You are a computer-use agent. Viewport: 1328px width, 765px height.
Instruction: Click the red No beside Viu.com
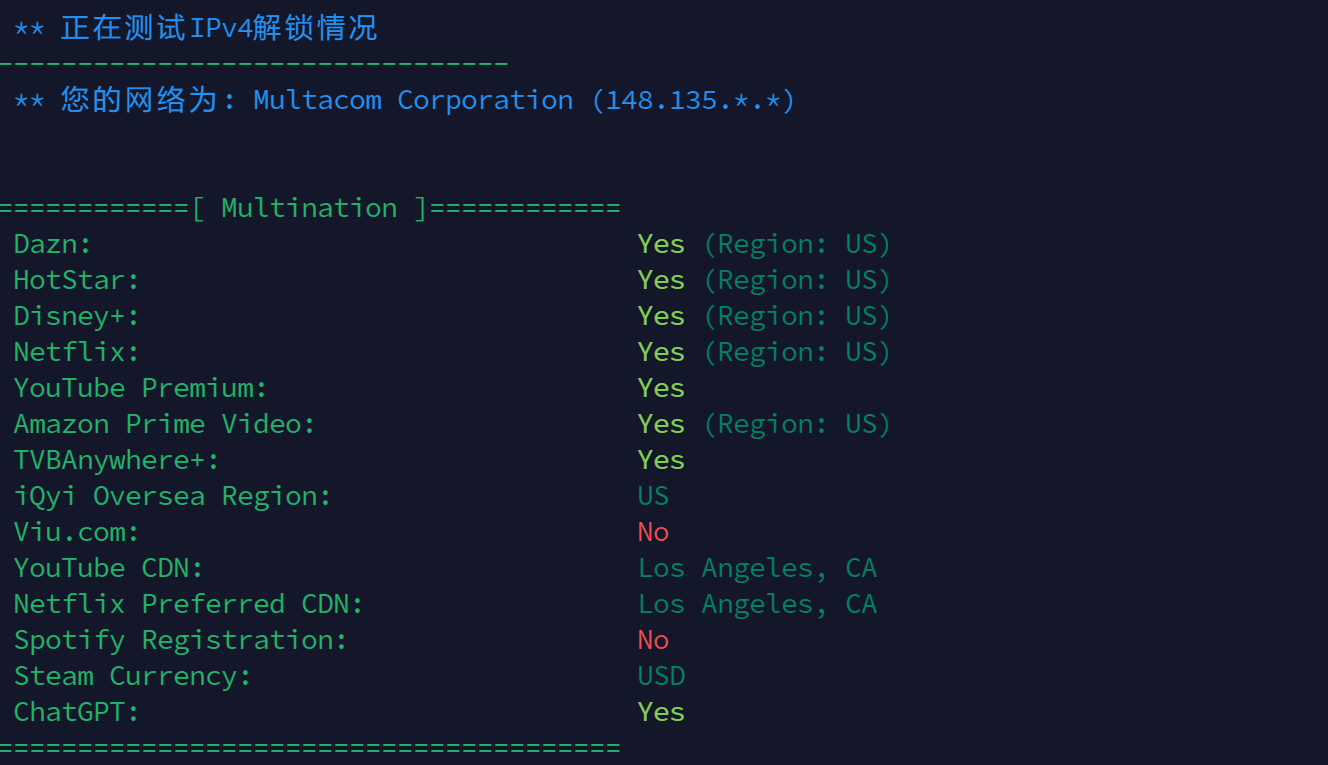(653, 532)
